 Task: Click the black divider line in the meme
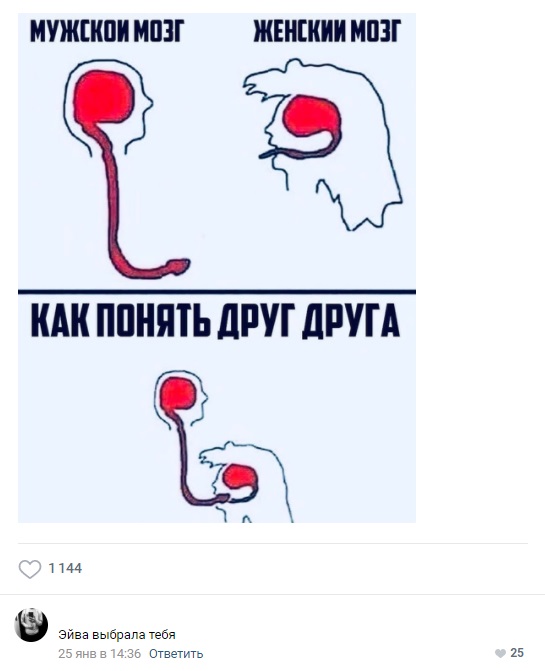[x=217, y=292]
